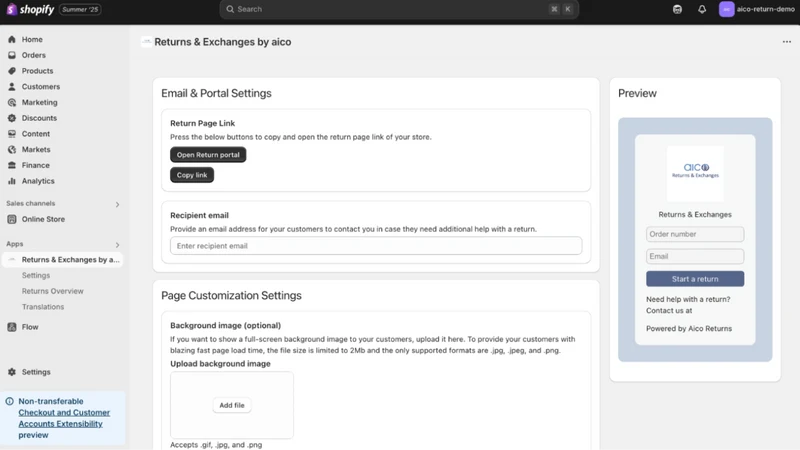This screenshot has width=800, height=450.
Task: Click the 'Page Customization Settings' heading
Action: coord(231,295)
